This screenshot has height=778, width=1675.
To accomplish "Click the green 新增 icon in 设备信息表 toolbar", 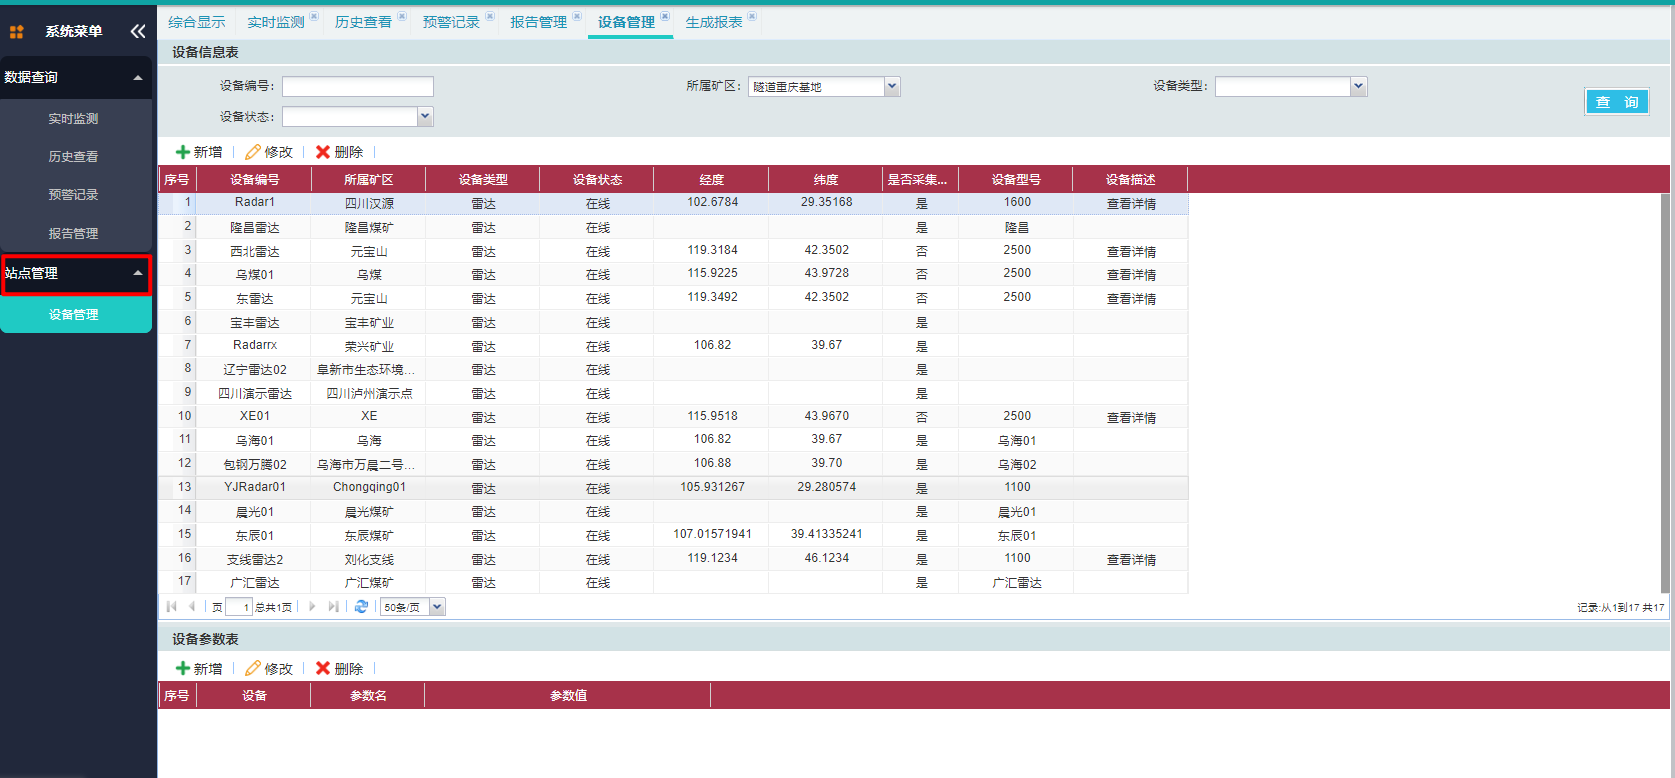I will click(x=183, y=152).
